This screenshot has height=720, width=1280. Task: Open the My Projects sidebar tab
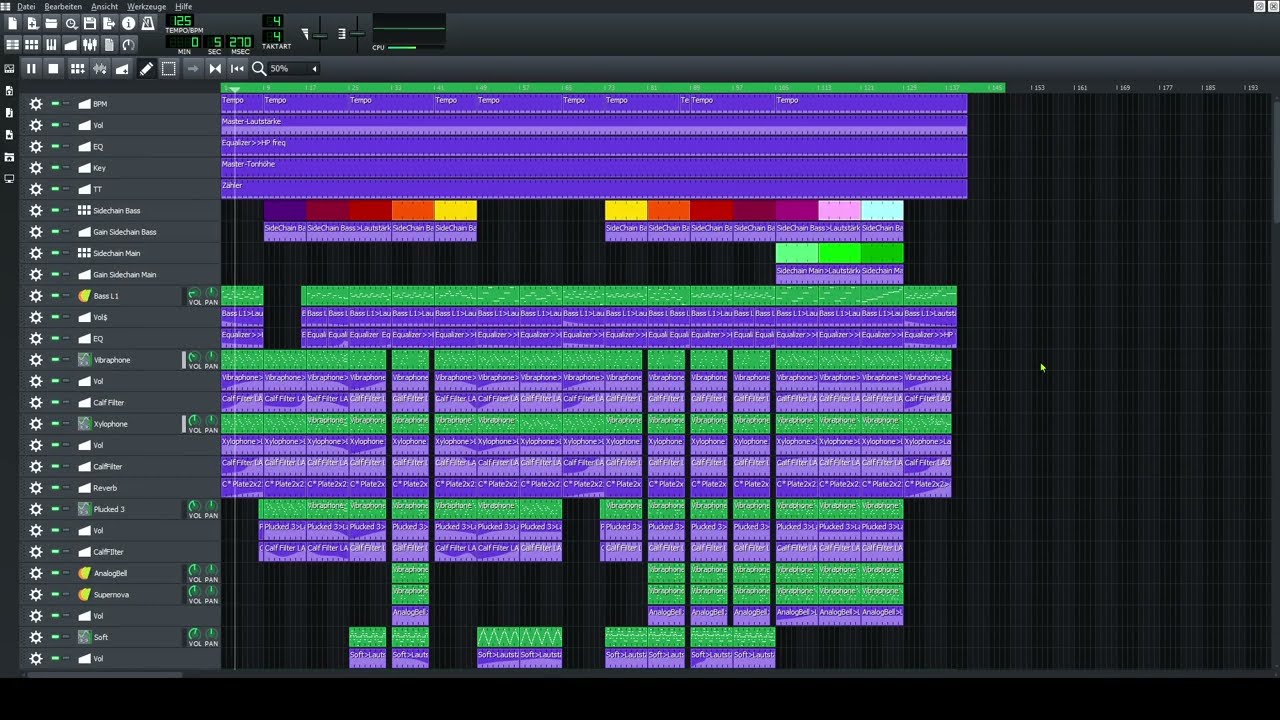click(x=9, y=91)
